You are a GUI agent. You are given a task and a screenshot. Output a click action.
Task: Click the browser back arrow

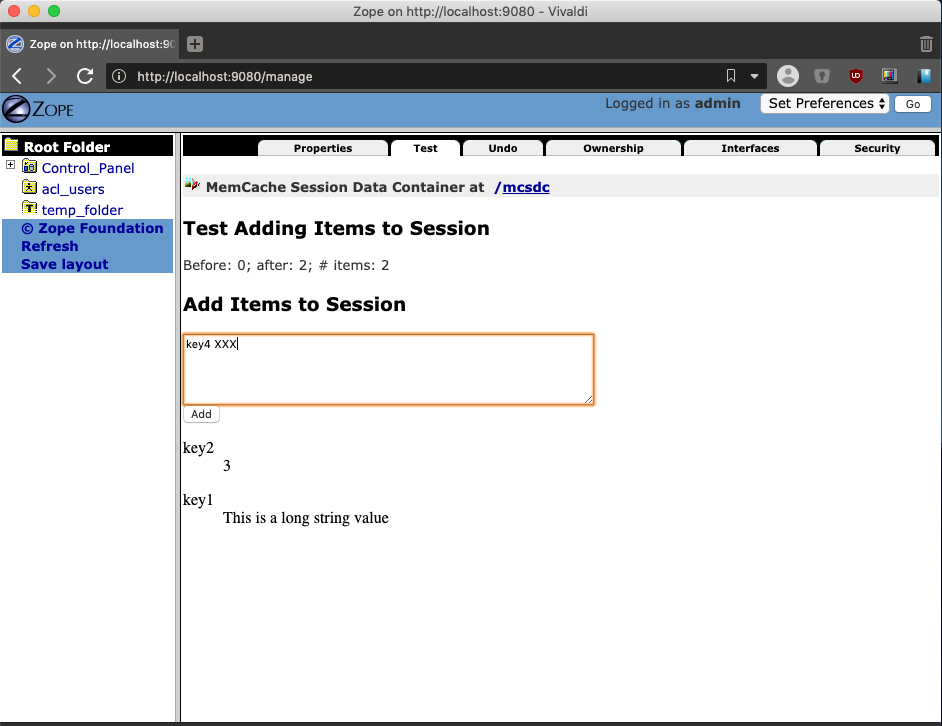[x=17, y=76]
